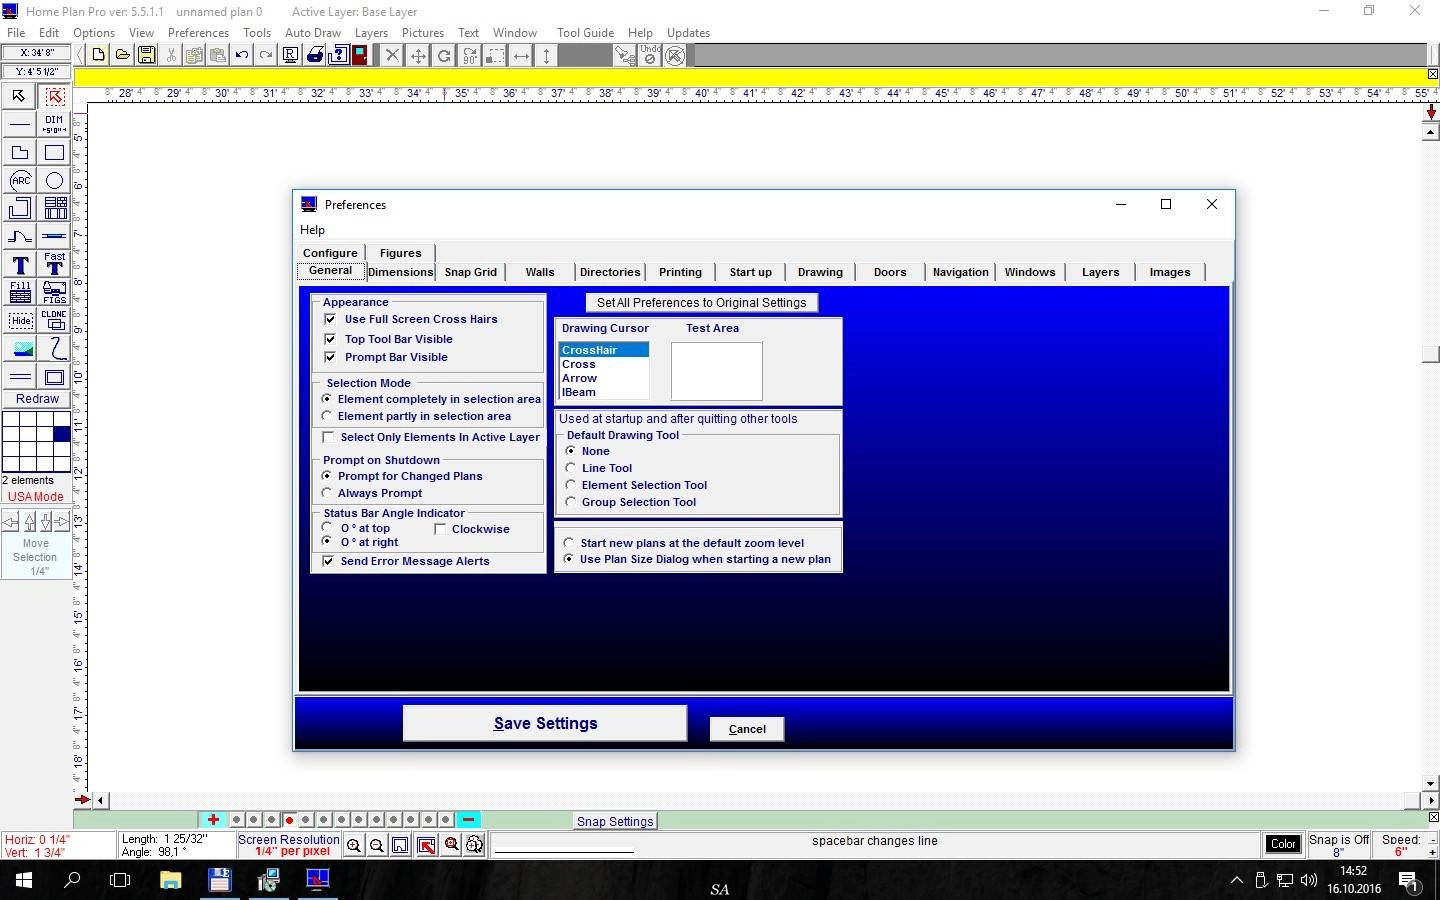Open the Dimensions tab
The image size is (1440, 900).
tap(401, 272)
